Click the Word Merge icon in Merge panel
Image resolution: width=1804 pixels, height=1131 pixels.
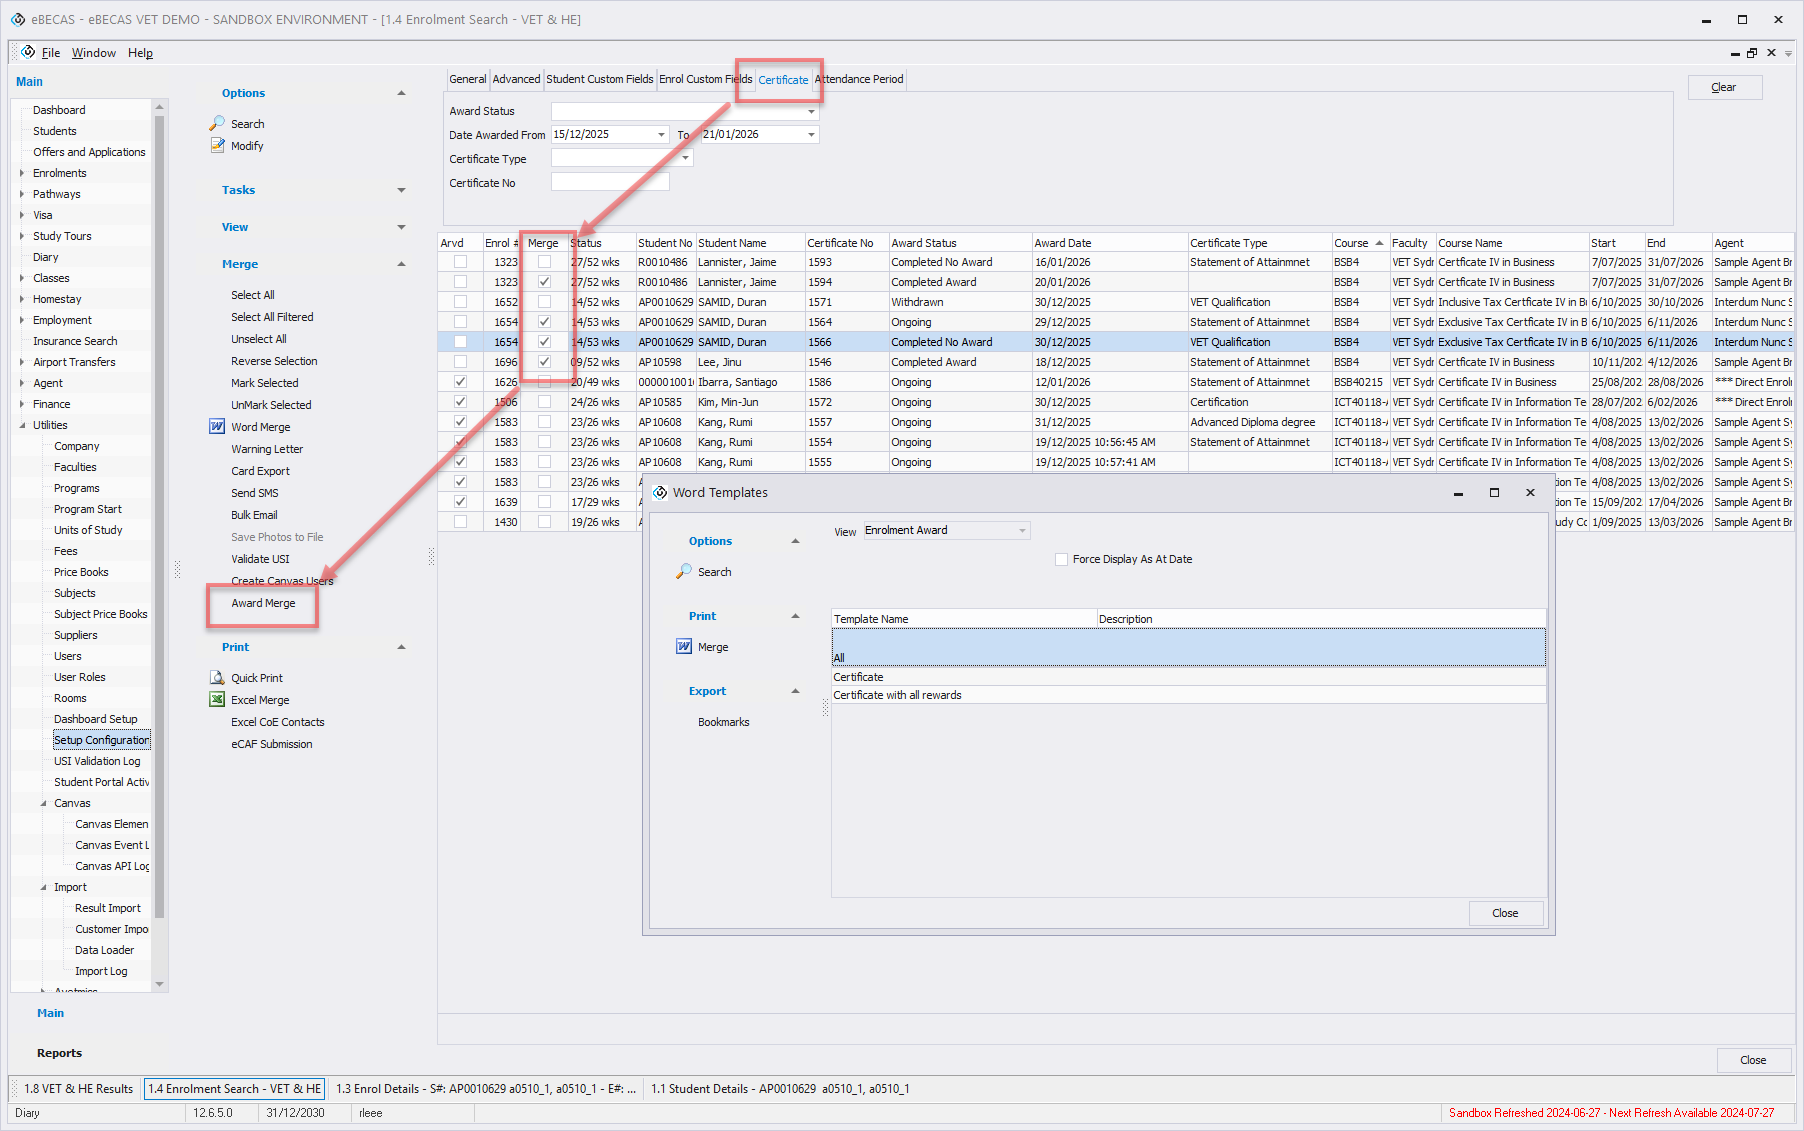(x=217, y=427)
